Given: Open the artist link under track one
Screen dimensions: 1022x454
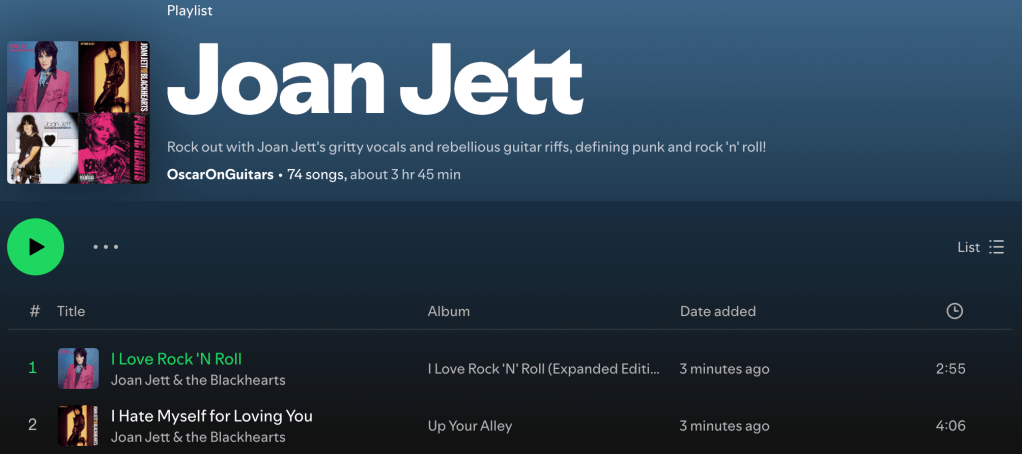Looking at the screenshot, I should point(198,380).
